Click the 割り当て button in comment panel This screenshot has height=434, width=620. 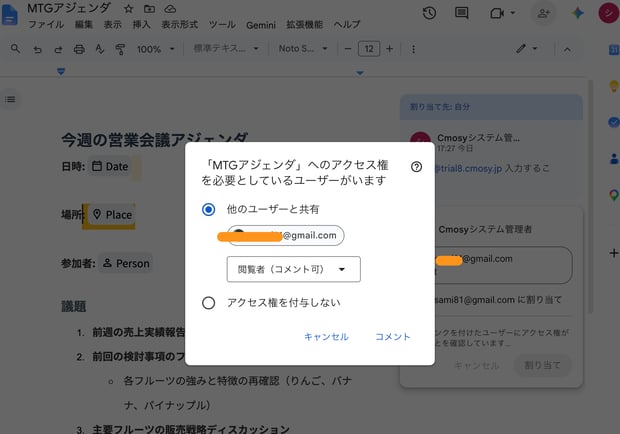(542, 365)
